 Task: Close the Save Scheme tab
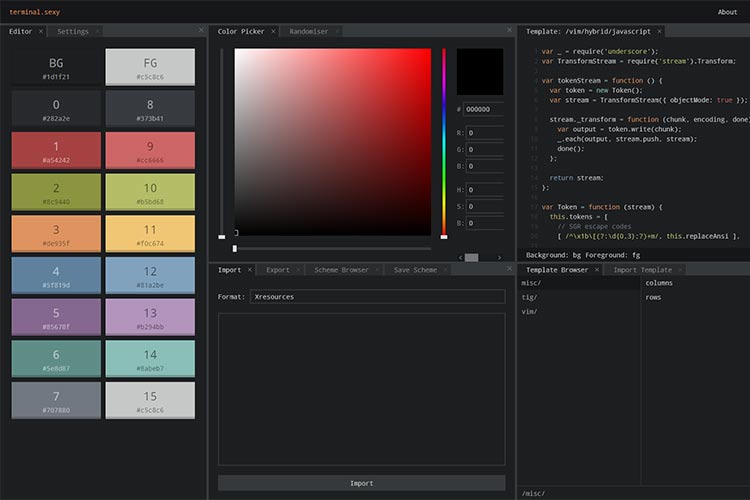445,270
